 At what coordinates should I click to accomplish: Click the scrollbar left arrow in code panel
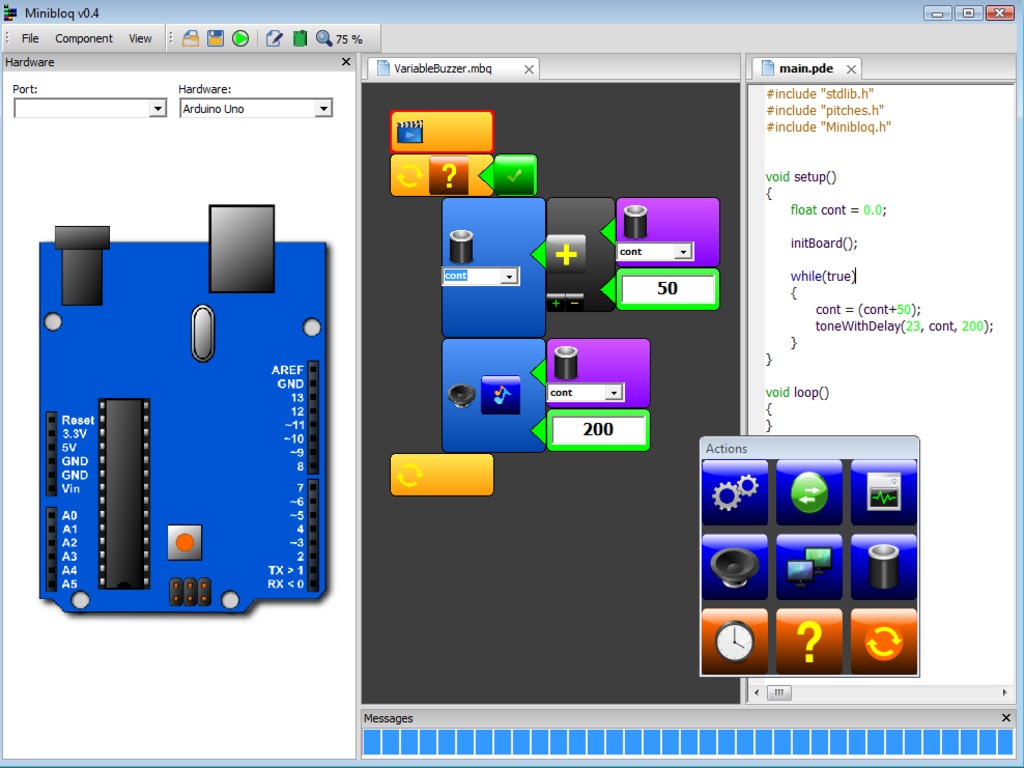(x=756, y=692)
